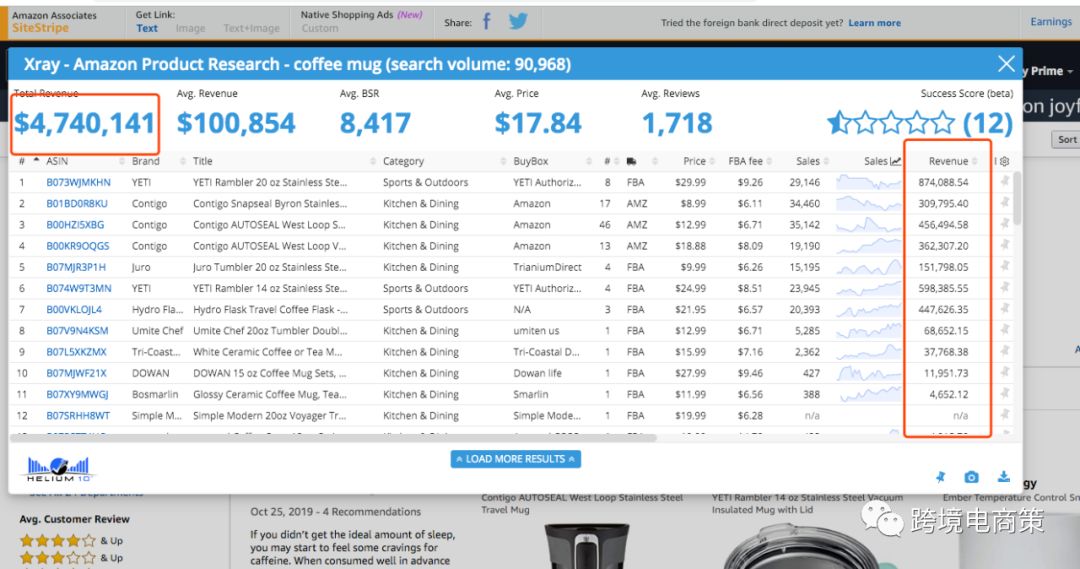
Task: Open Sort dropdown on Amazon page
Action: [1066, 139]
